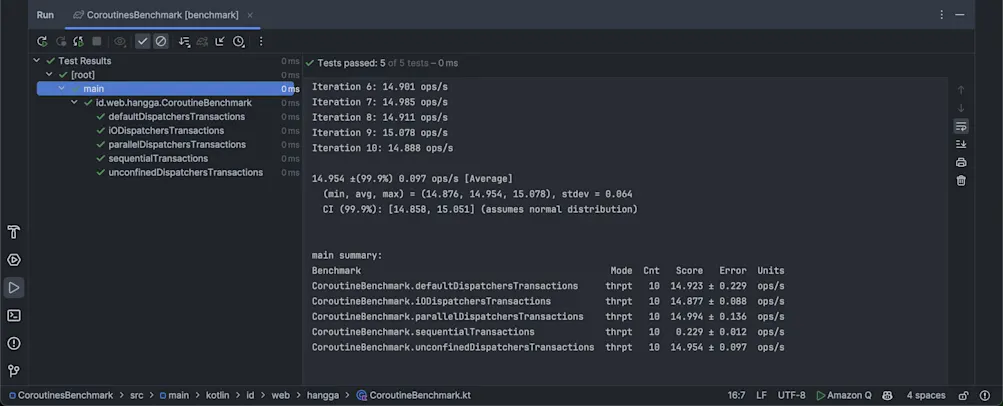Image resolution: width=1003 pixels, height=406 pixels.
Task: Open the eye view options icon
Action: point(120,42)
